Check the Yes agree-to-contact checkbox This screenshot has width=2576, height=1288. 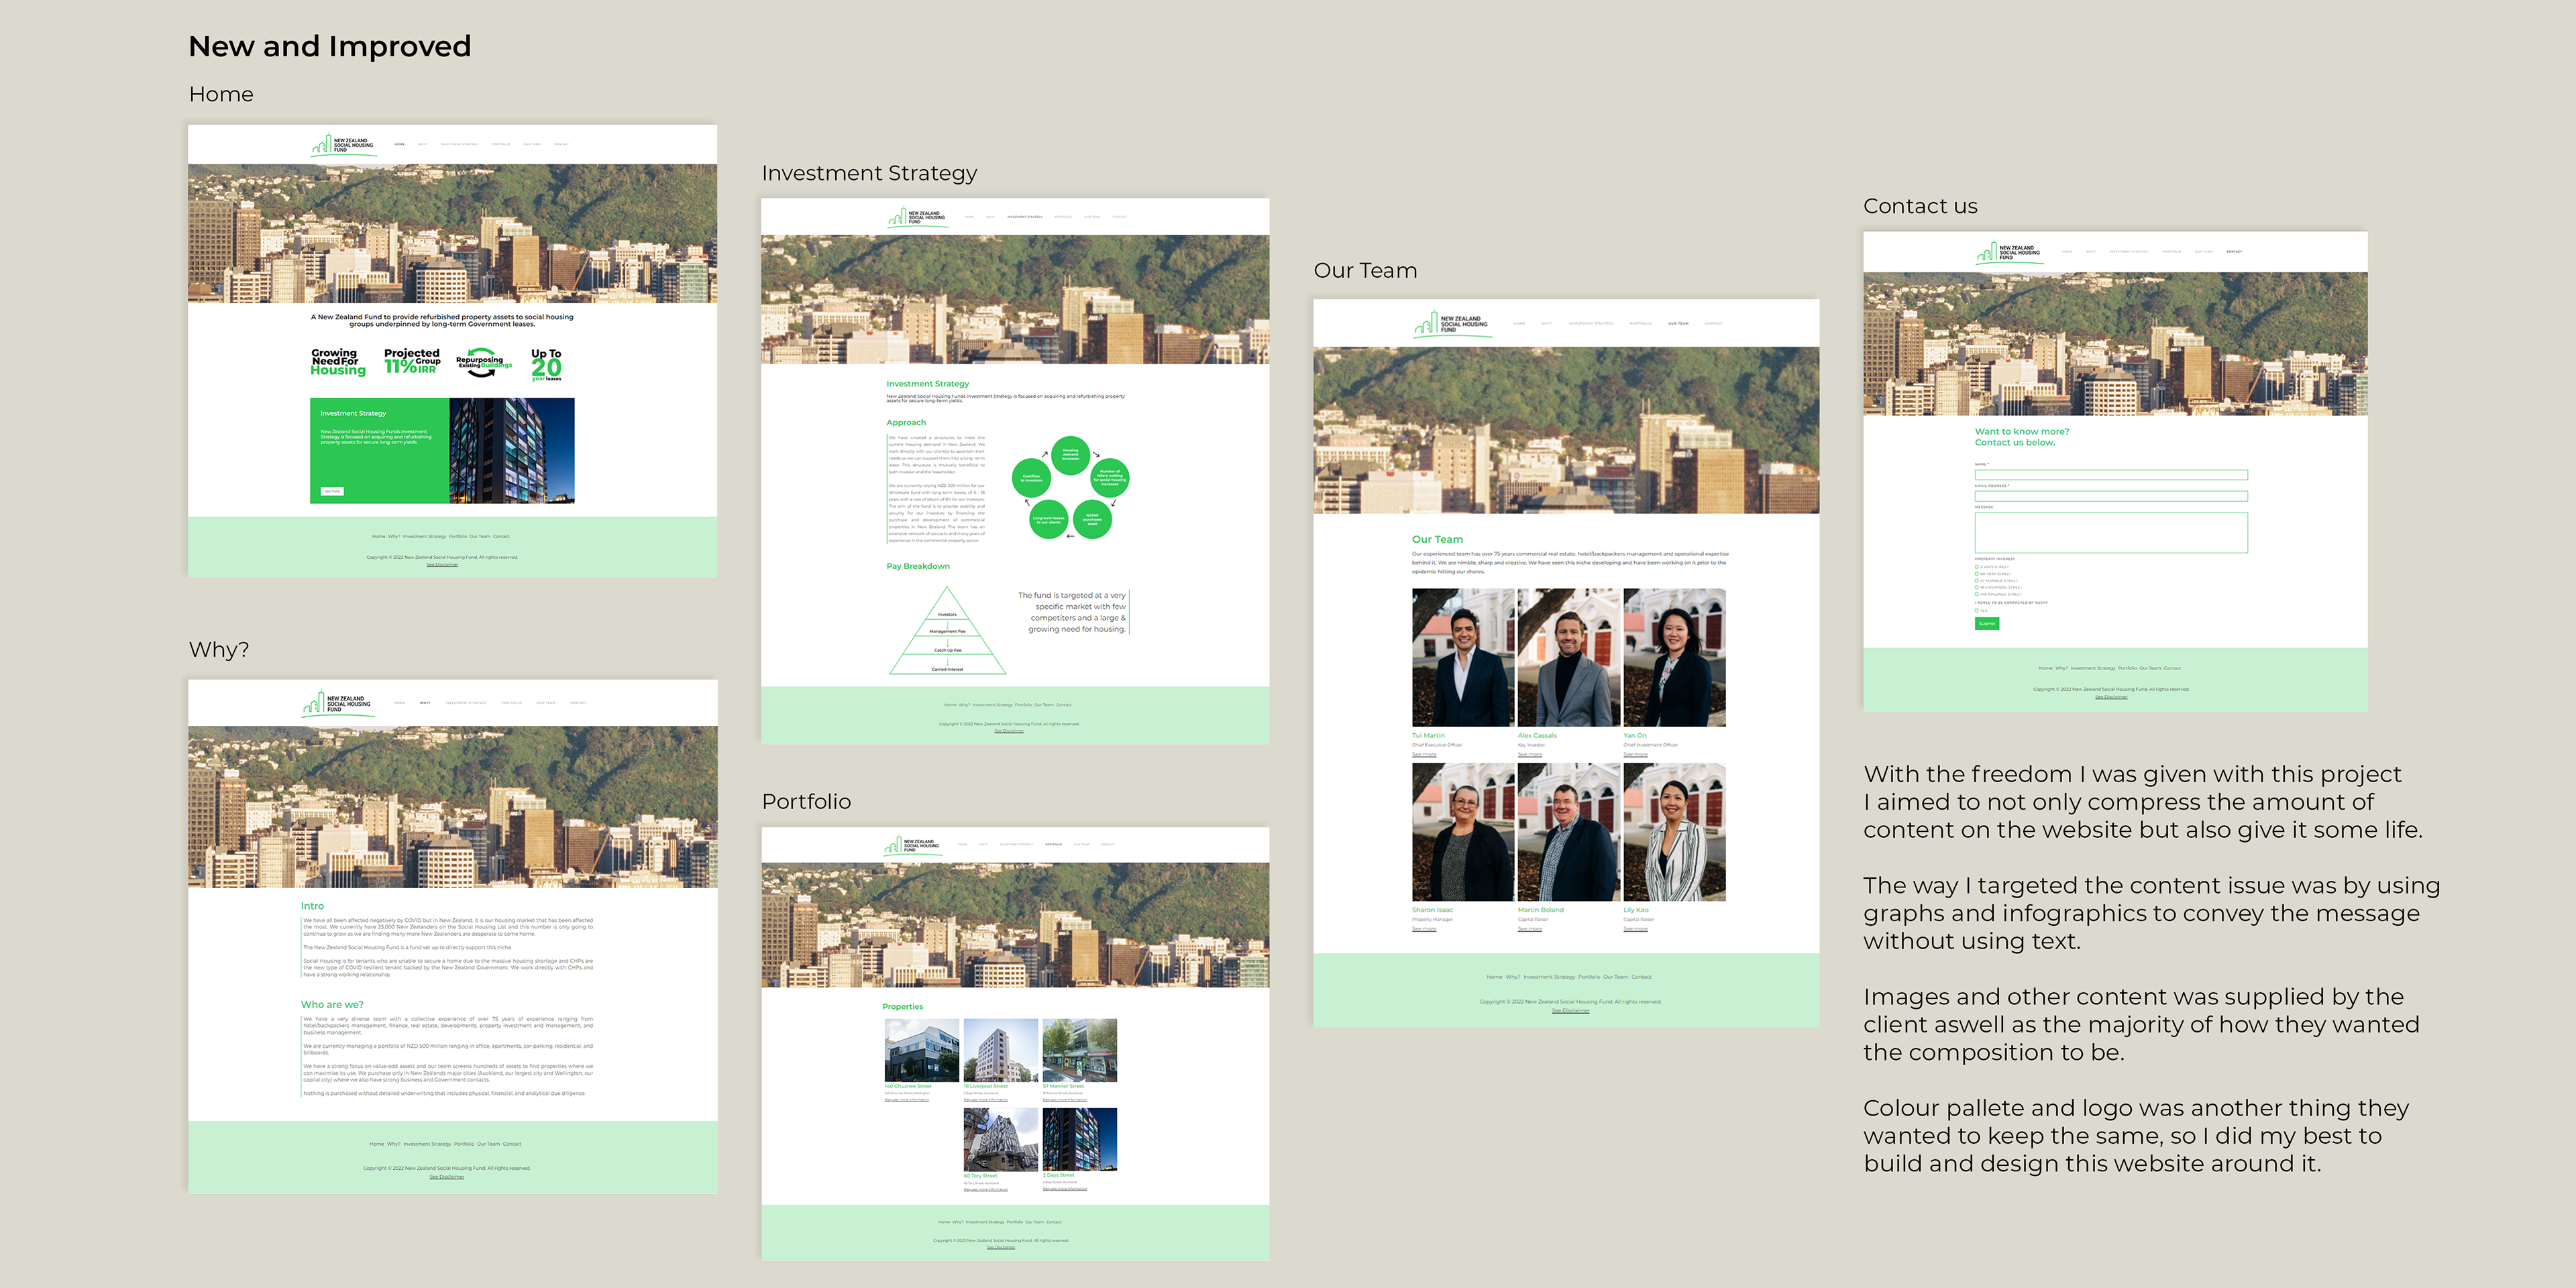pos(1977,611)
